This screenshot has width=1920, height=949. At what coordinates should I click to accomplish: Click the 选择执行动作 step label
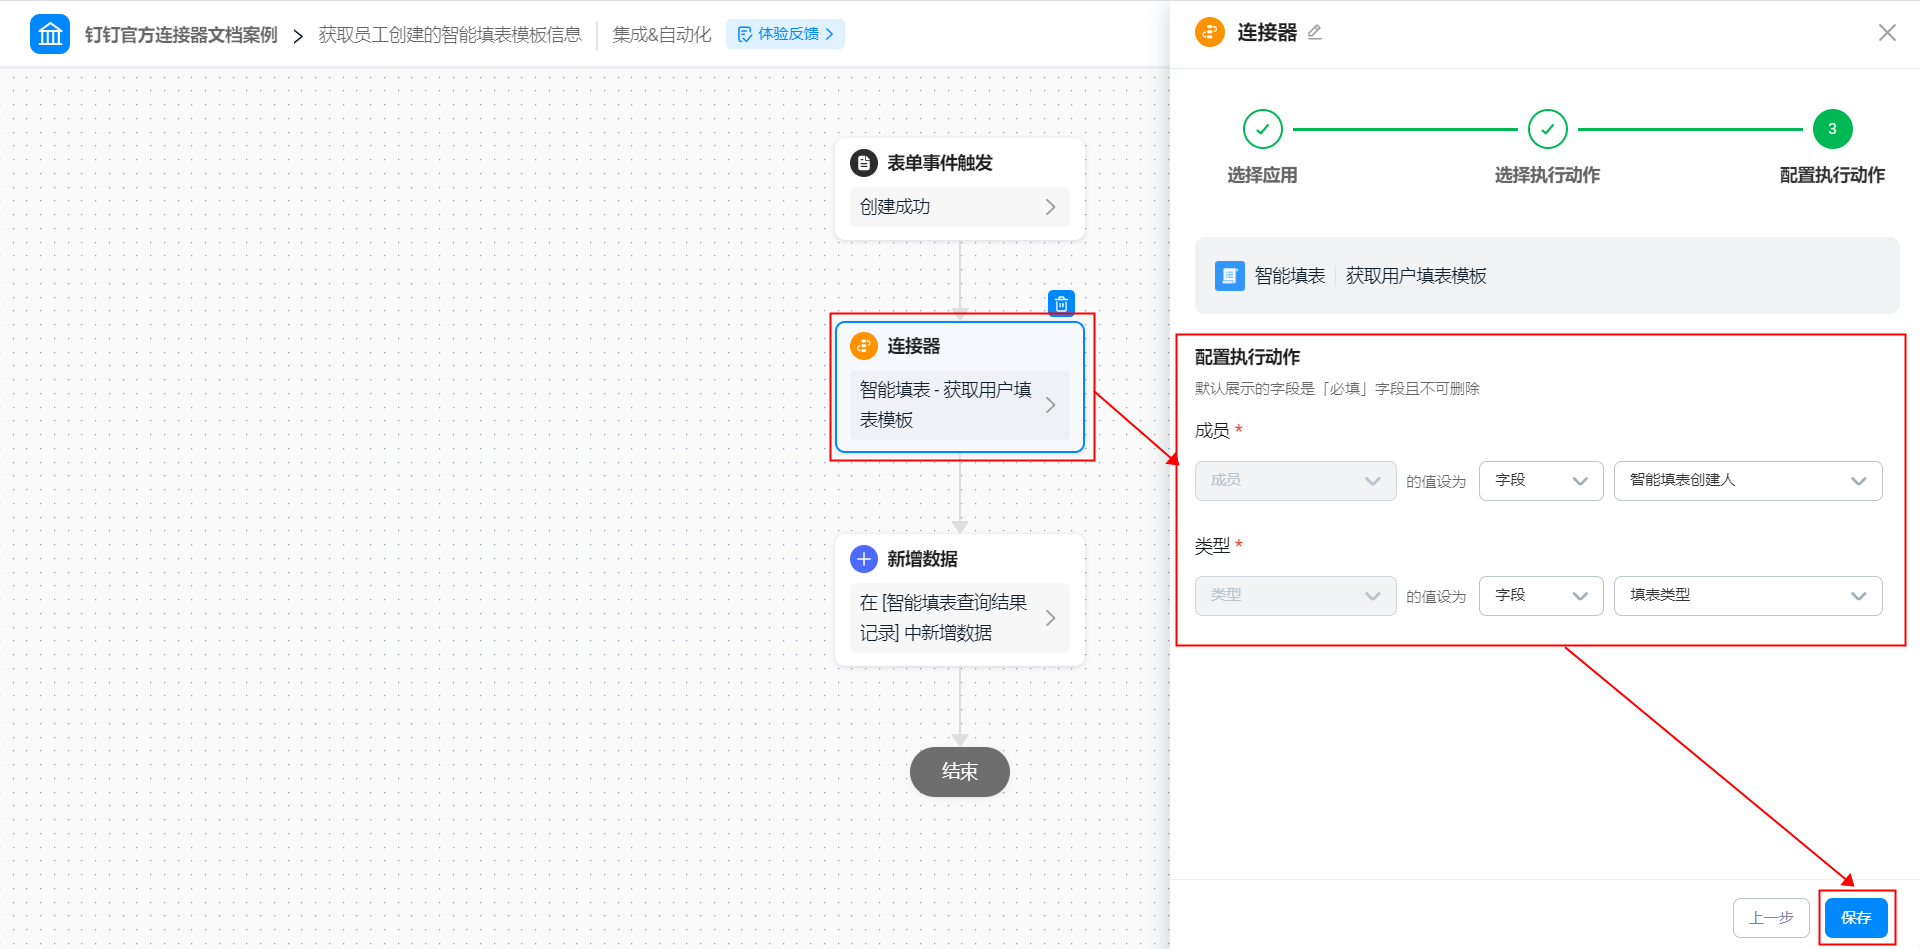coord(1547,175)
